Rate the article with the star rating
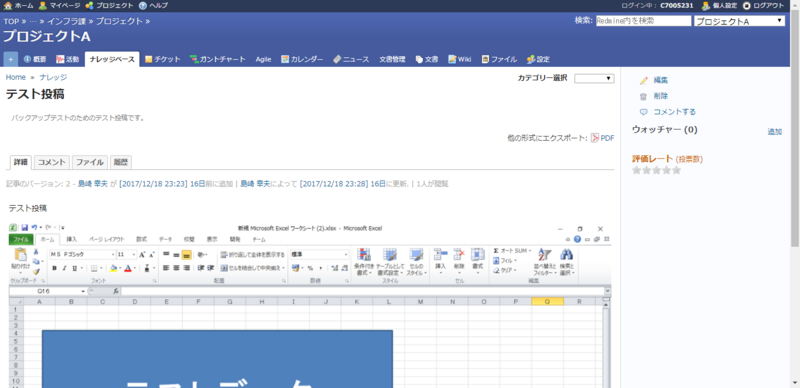 point(657,171)
